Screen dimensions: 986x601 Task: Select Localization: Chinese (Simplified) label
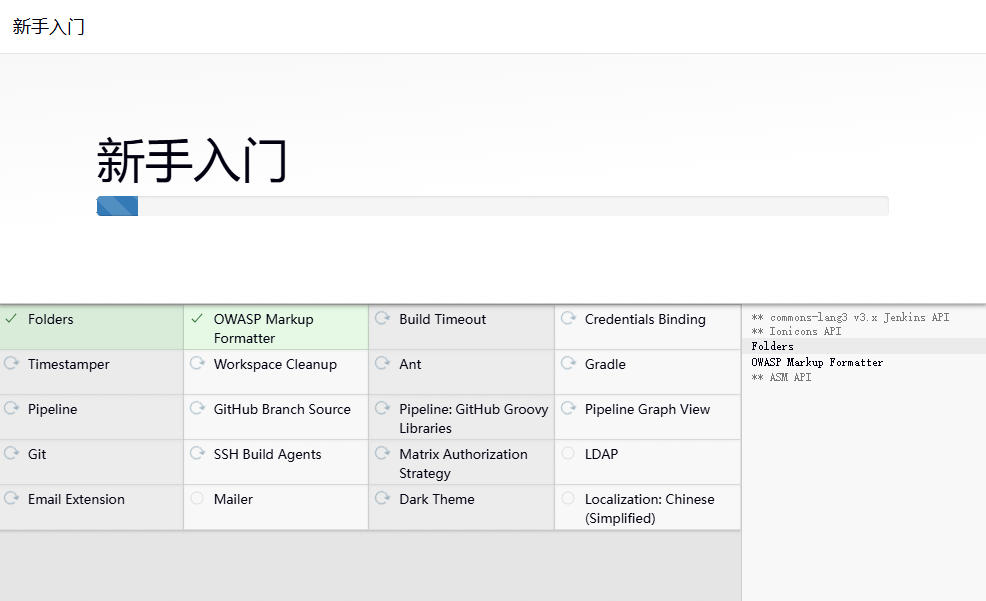[650, 509]
